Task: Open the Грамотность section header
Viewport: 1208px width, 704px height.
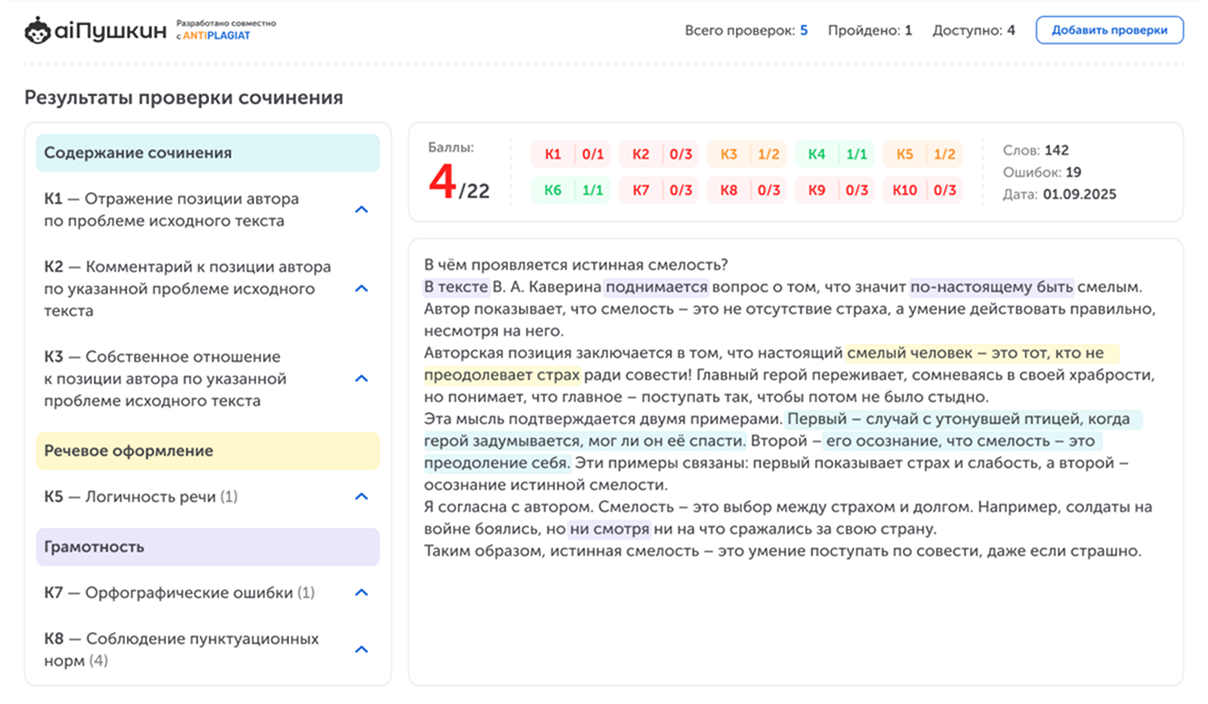Action: [208, 547]
